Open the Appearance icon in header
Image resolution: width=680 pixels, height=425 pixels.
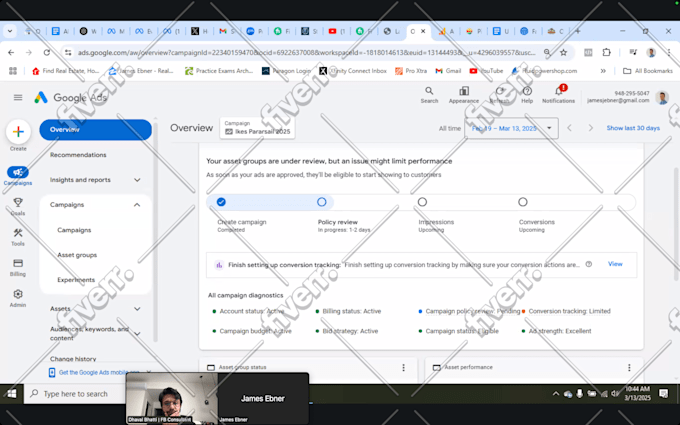click(464, 91)
